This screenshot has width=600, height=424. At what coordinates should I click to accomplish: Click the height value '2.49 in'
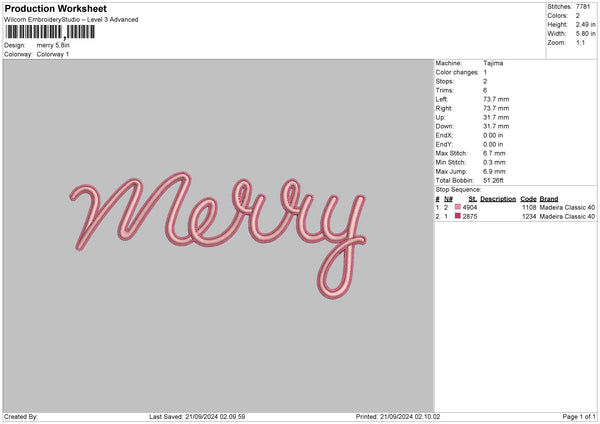pos(585,24)
